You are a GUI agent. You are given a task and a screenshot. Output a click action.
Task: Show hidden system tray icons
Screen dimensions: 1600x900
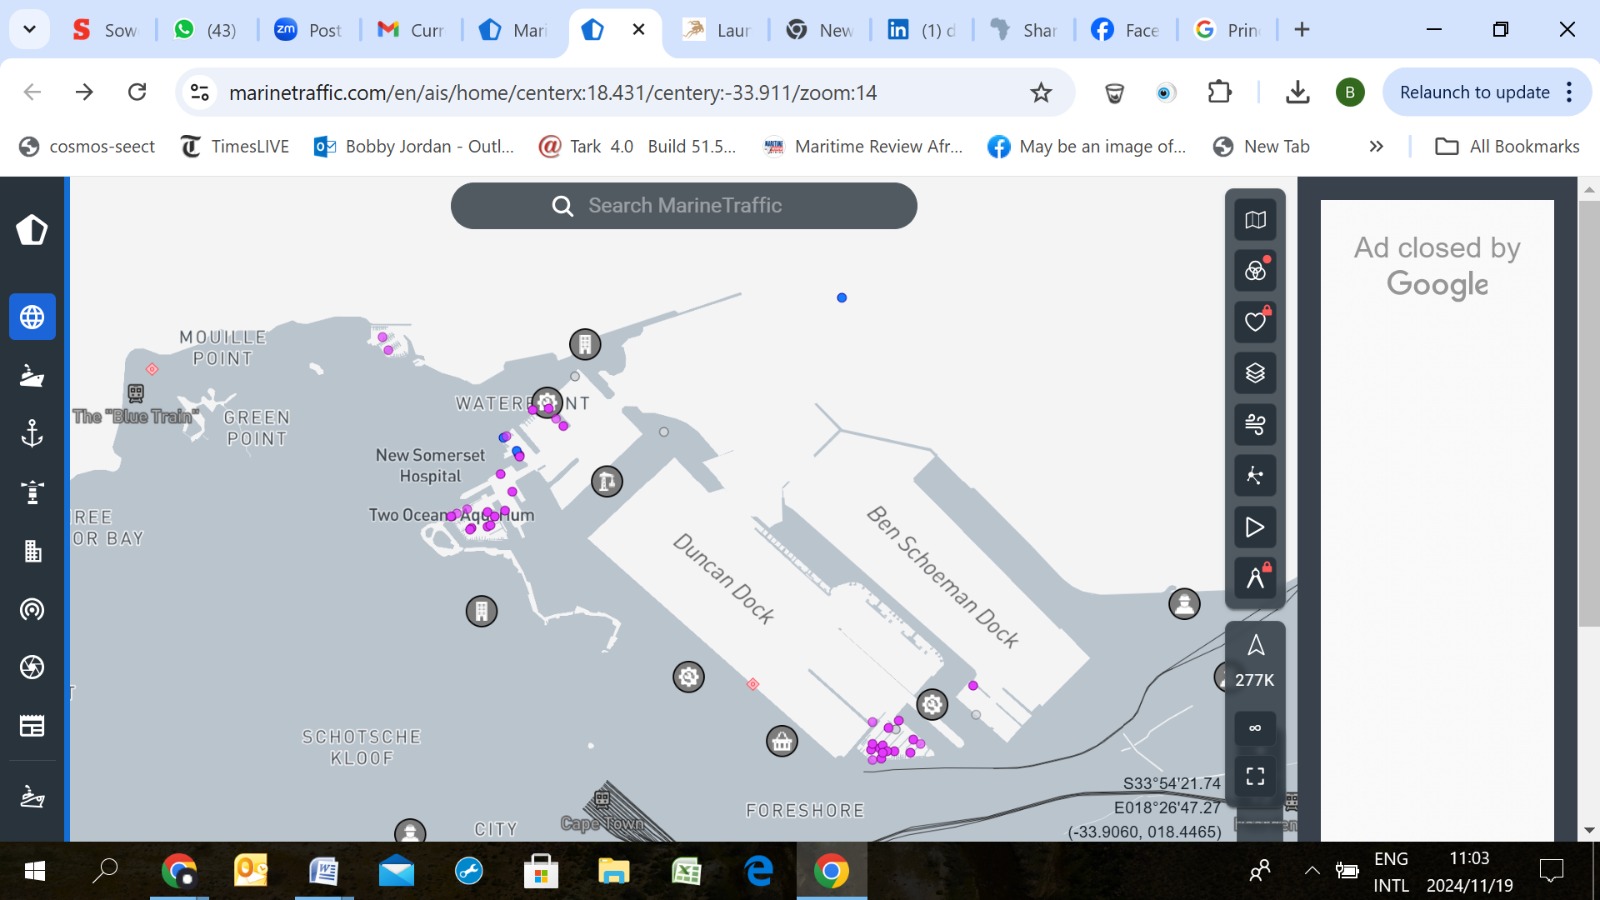(x=1311, y=871)
